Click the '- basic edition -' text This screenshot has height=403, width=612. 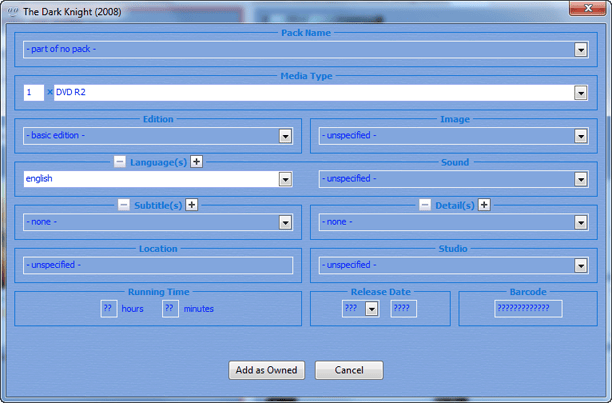point(55,135)
